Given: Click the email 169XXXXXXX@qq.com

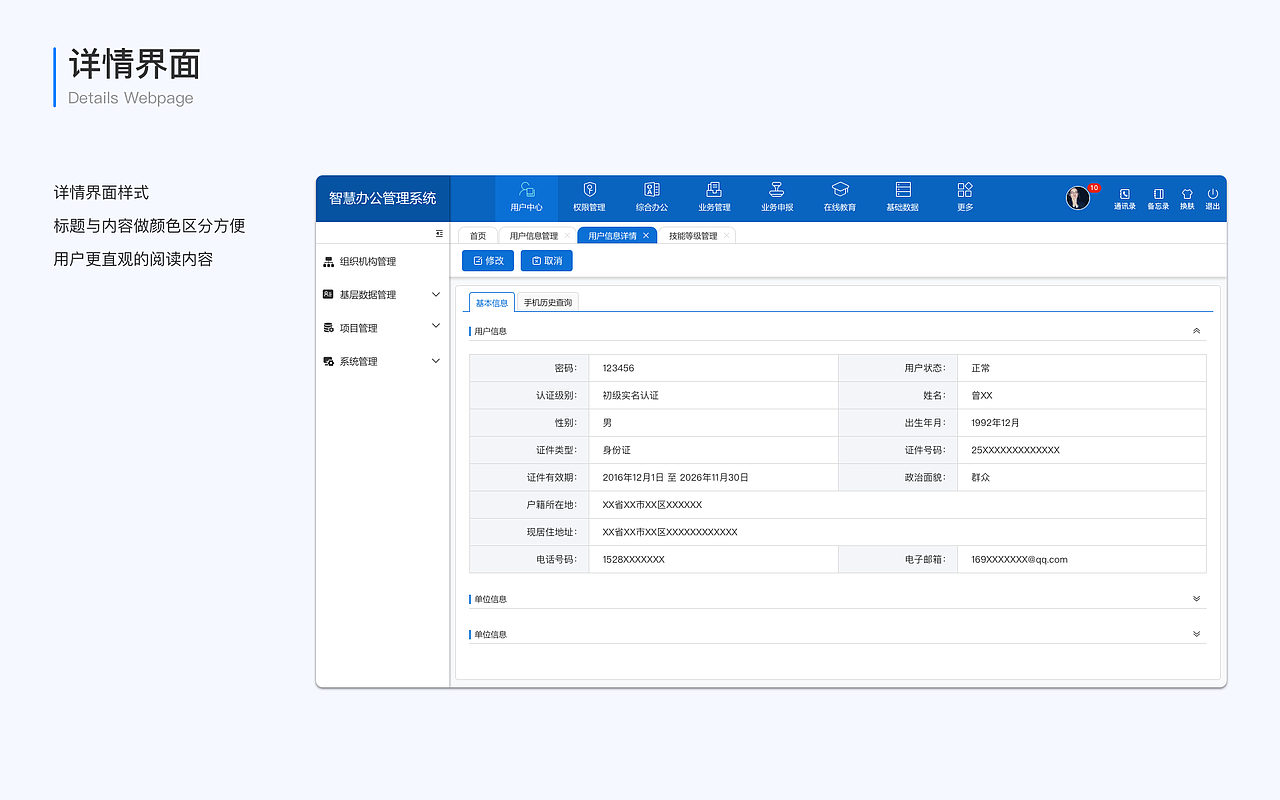Looking at the screenshot, I should click(x=1019, y=559).
